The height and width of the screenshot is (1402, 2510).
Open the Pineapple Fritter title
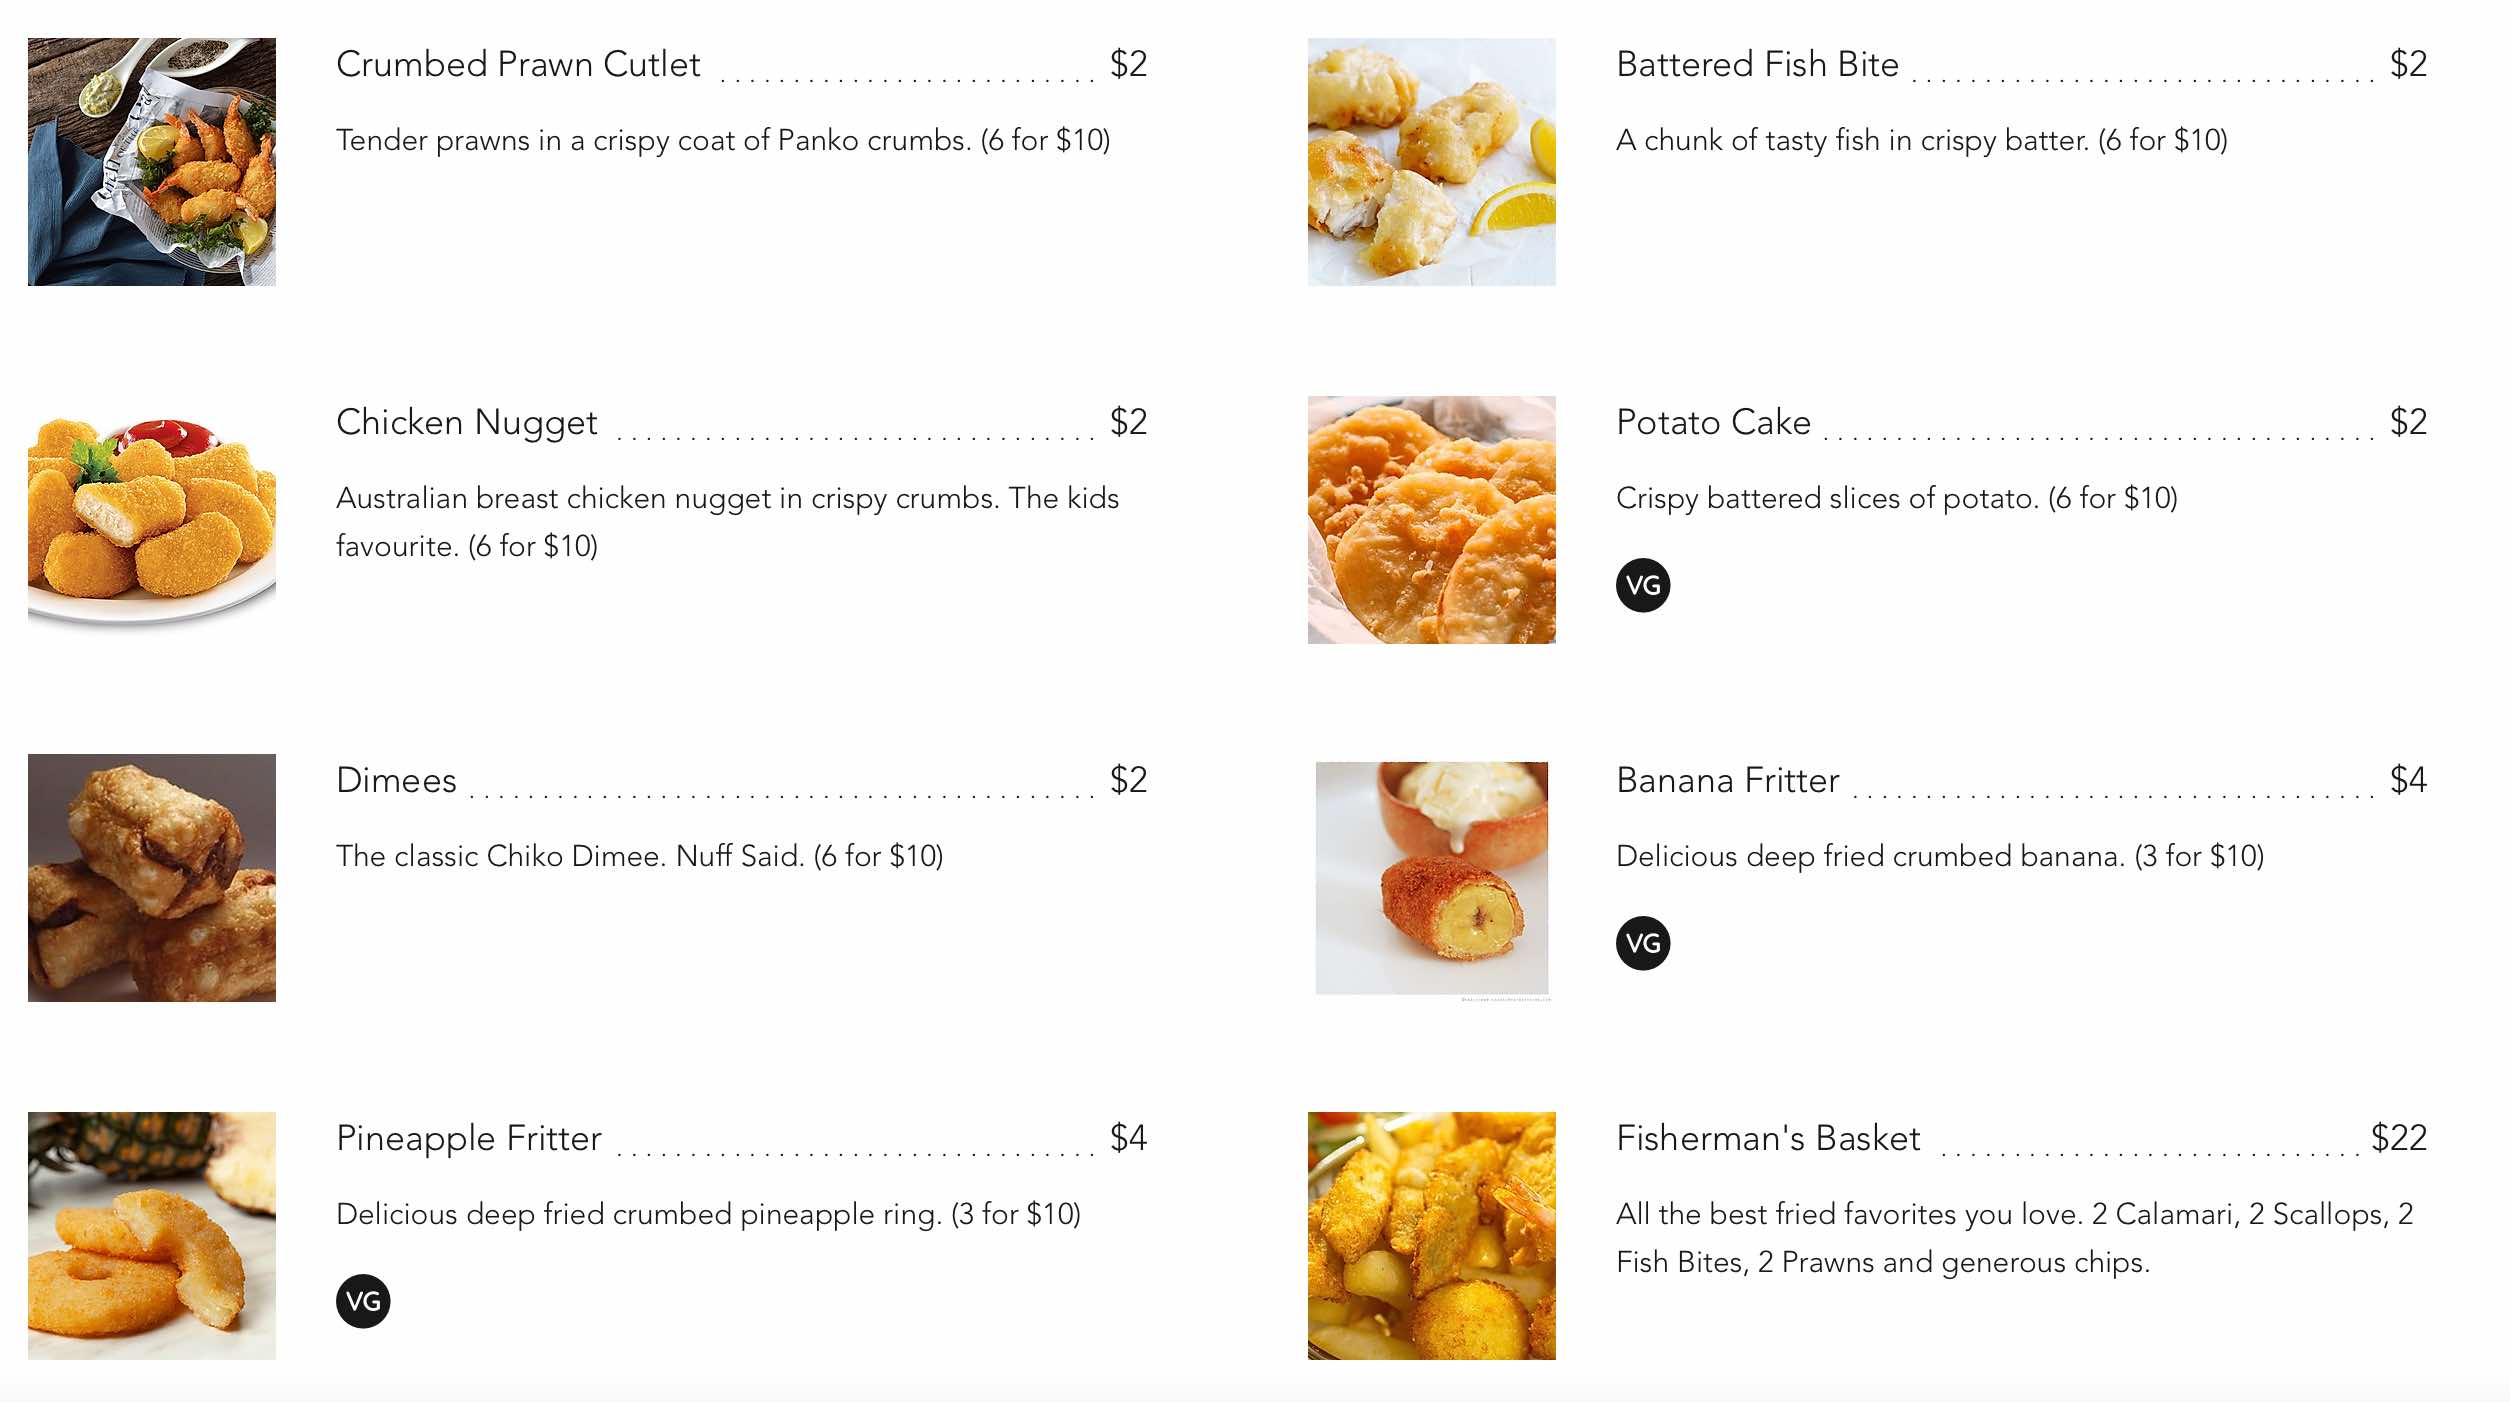(469, 1138)
